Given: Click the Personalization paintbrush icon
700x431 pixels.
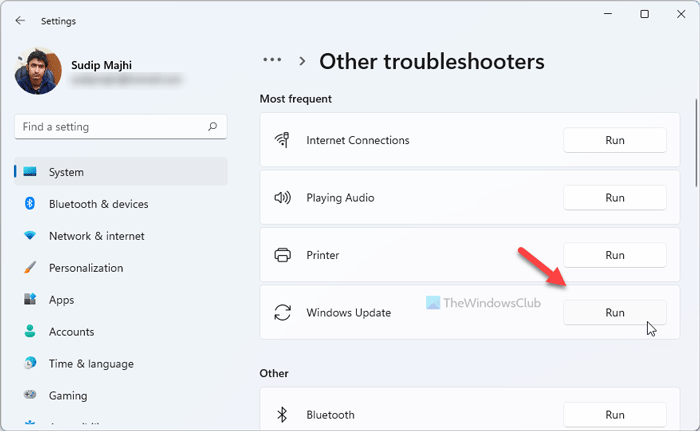Looking at the screenshot, I should tap(30, 268).
